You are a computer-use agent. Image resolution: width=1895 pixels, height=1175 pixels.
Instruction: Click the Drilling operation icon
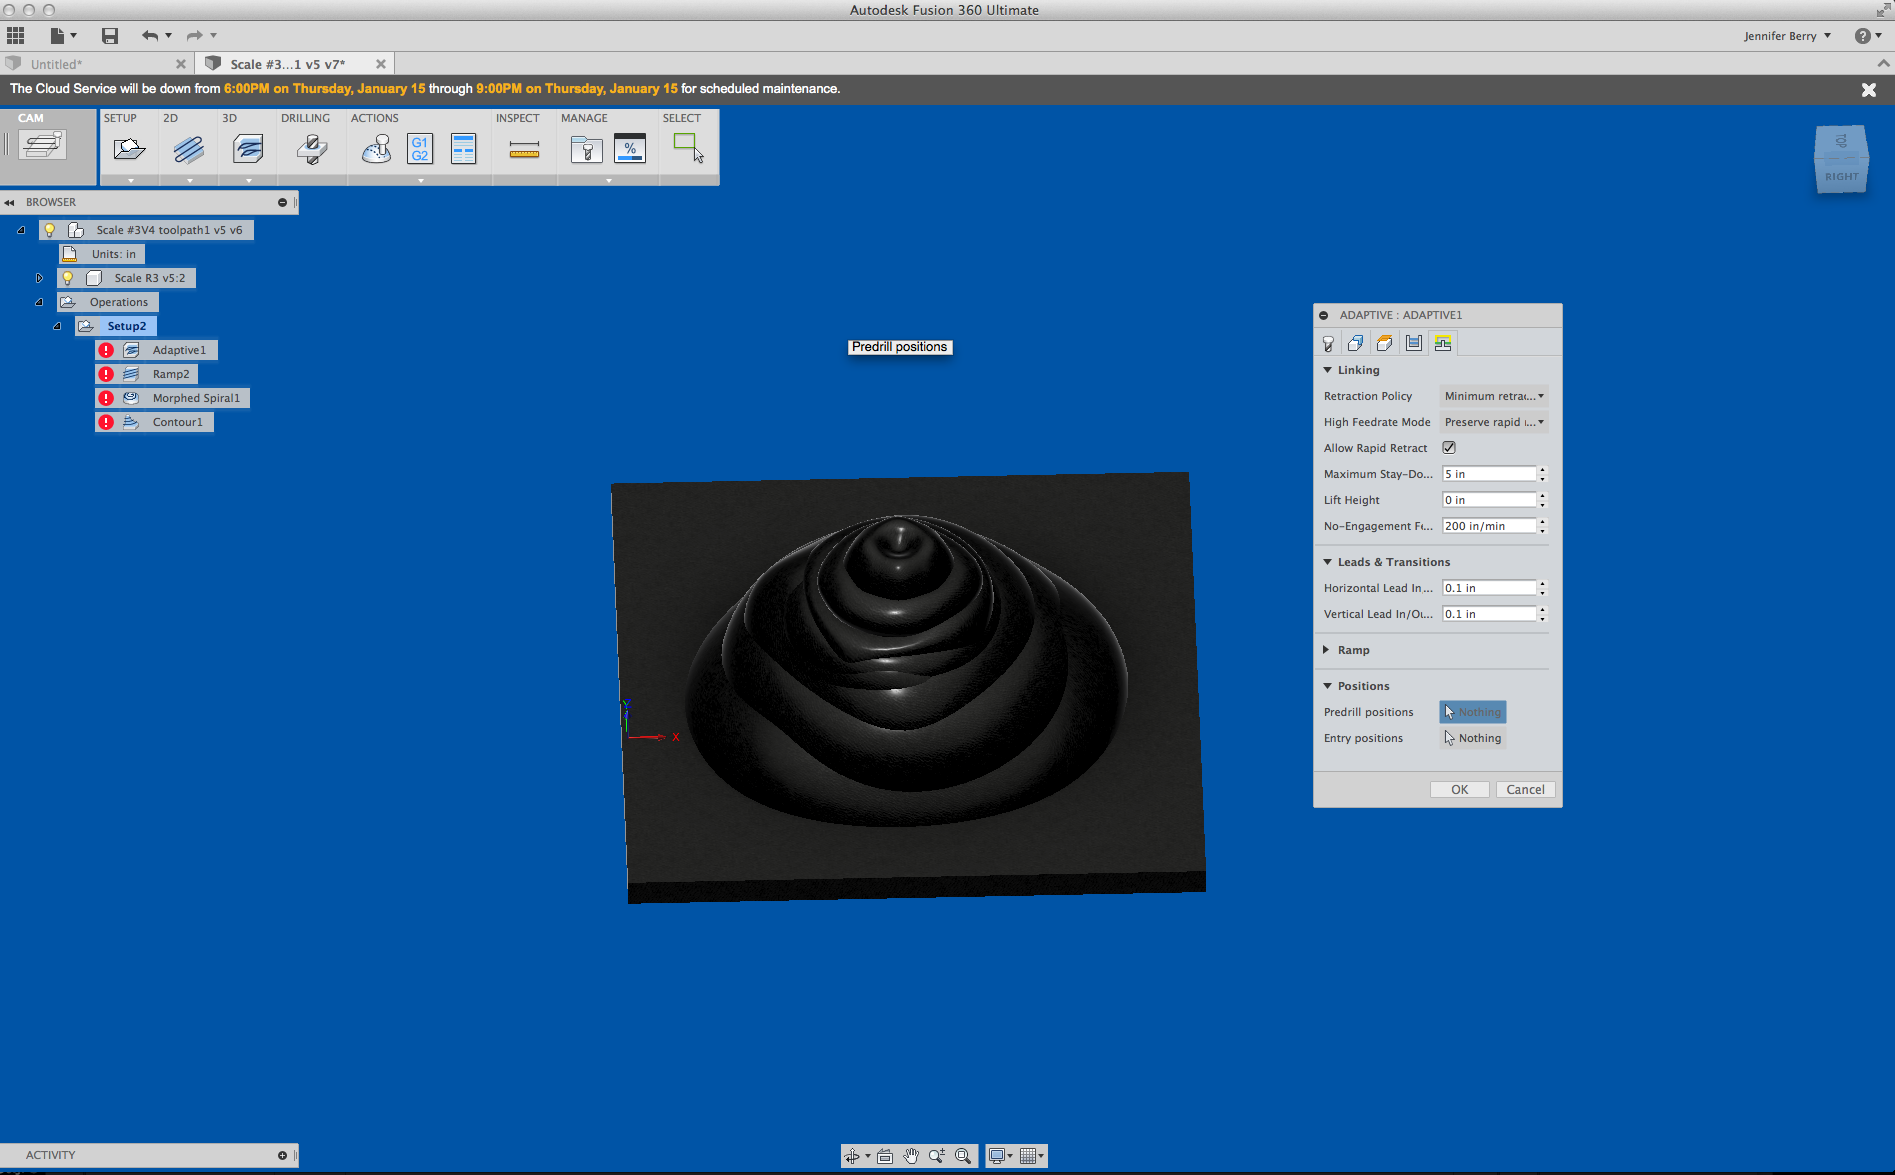(x=311, y=150)
